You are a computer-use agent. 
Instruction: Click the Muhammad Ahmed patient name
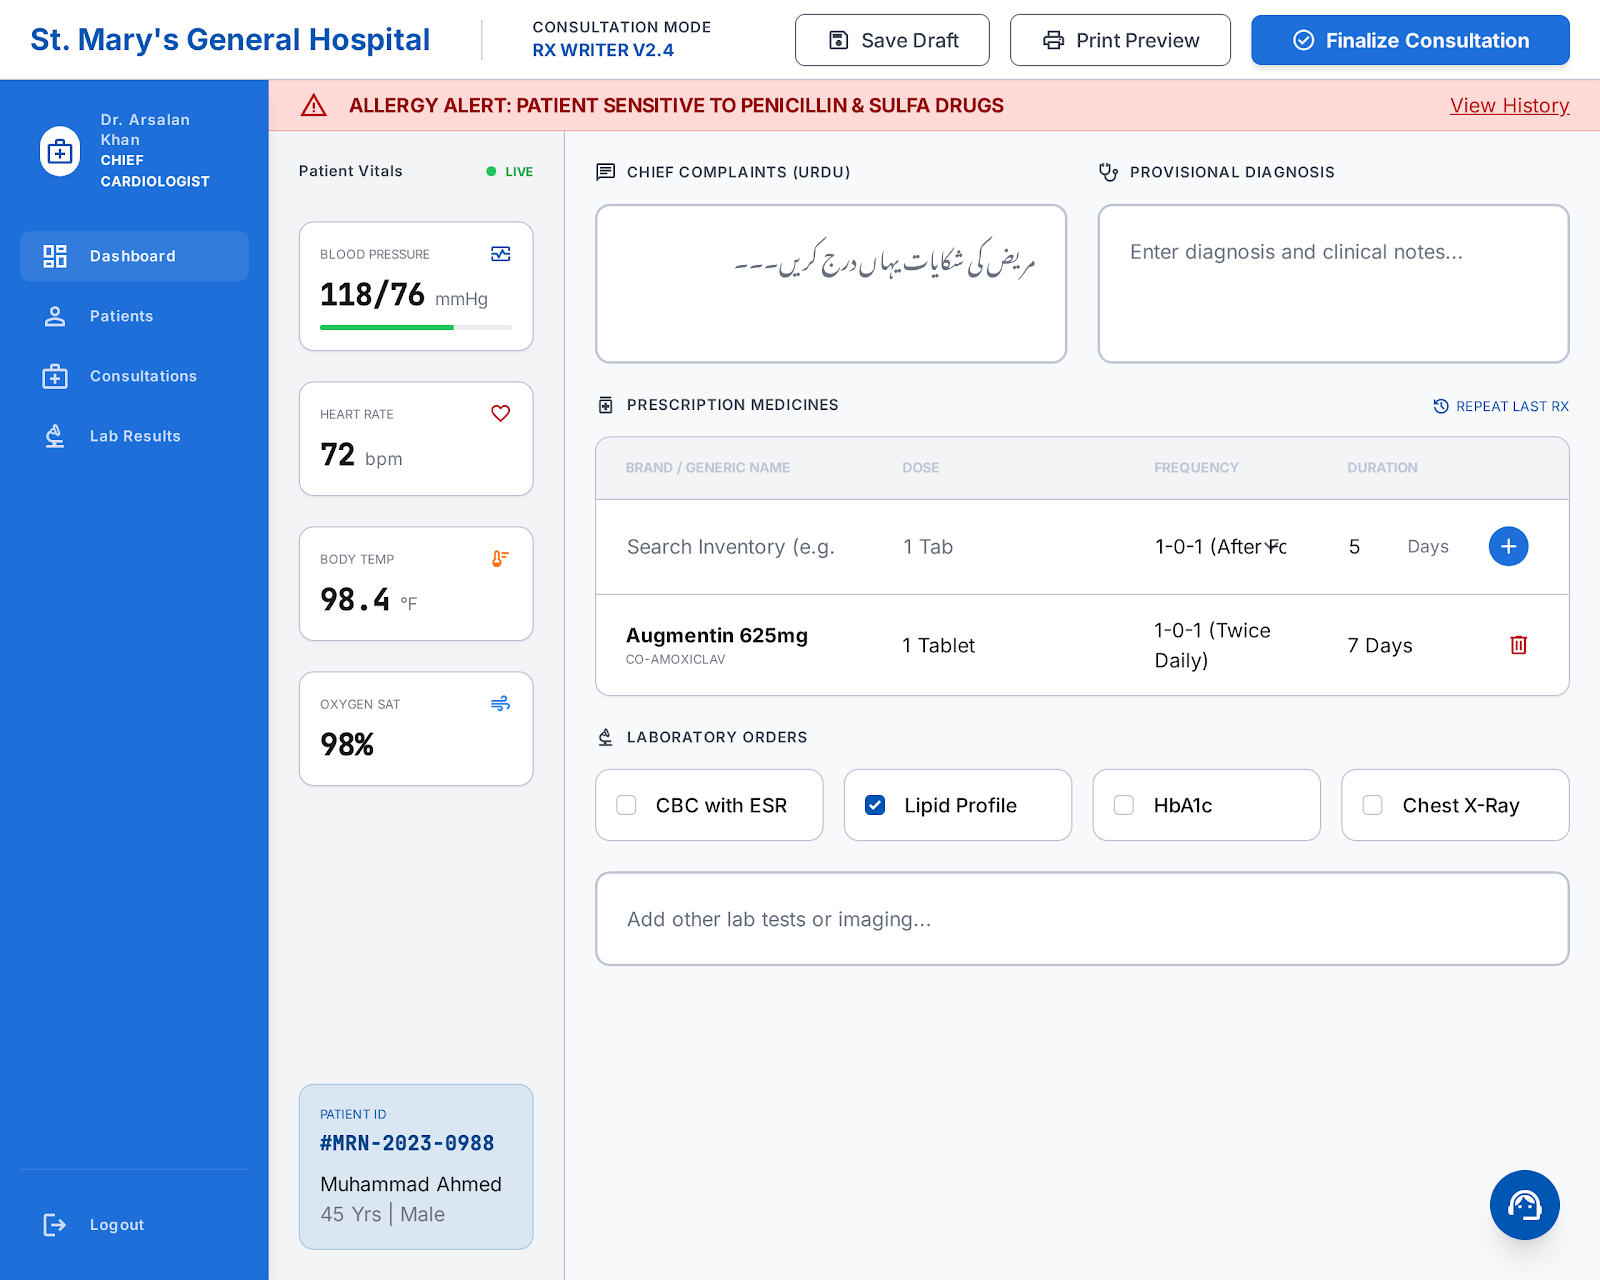[411, 1184]
